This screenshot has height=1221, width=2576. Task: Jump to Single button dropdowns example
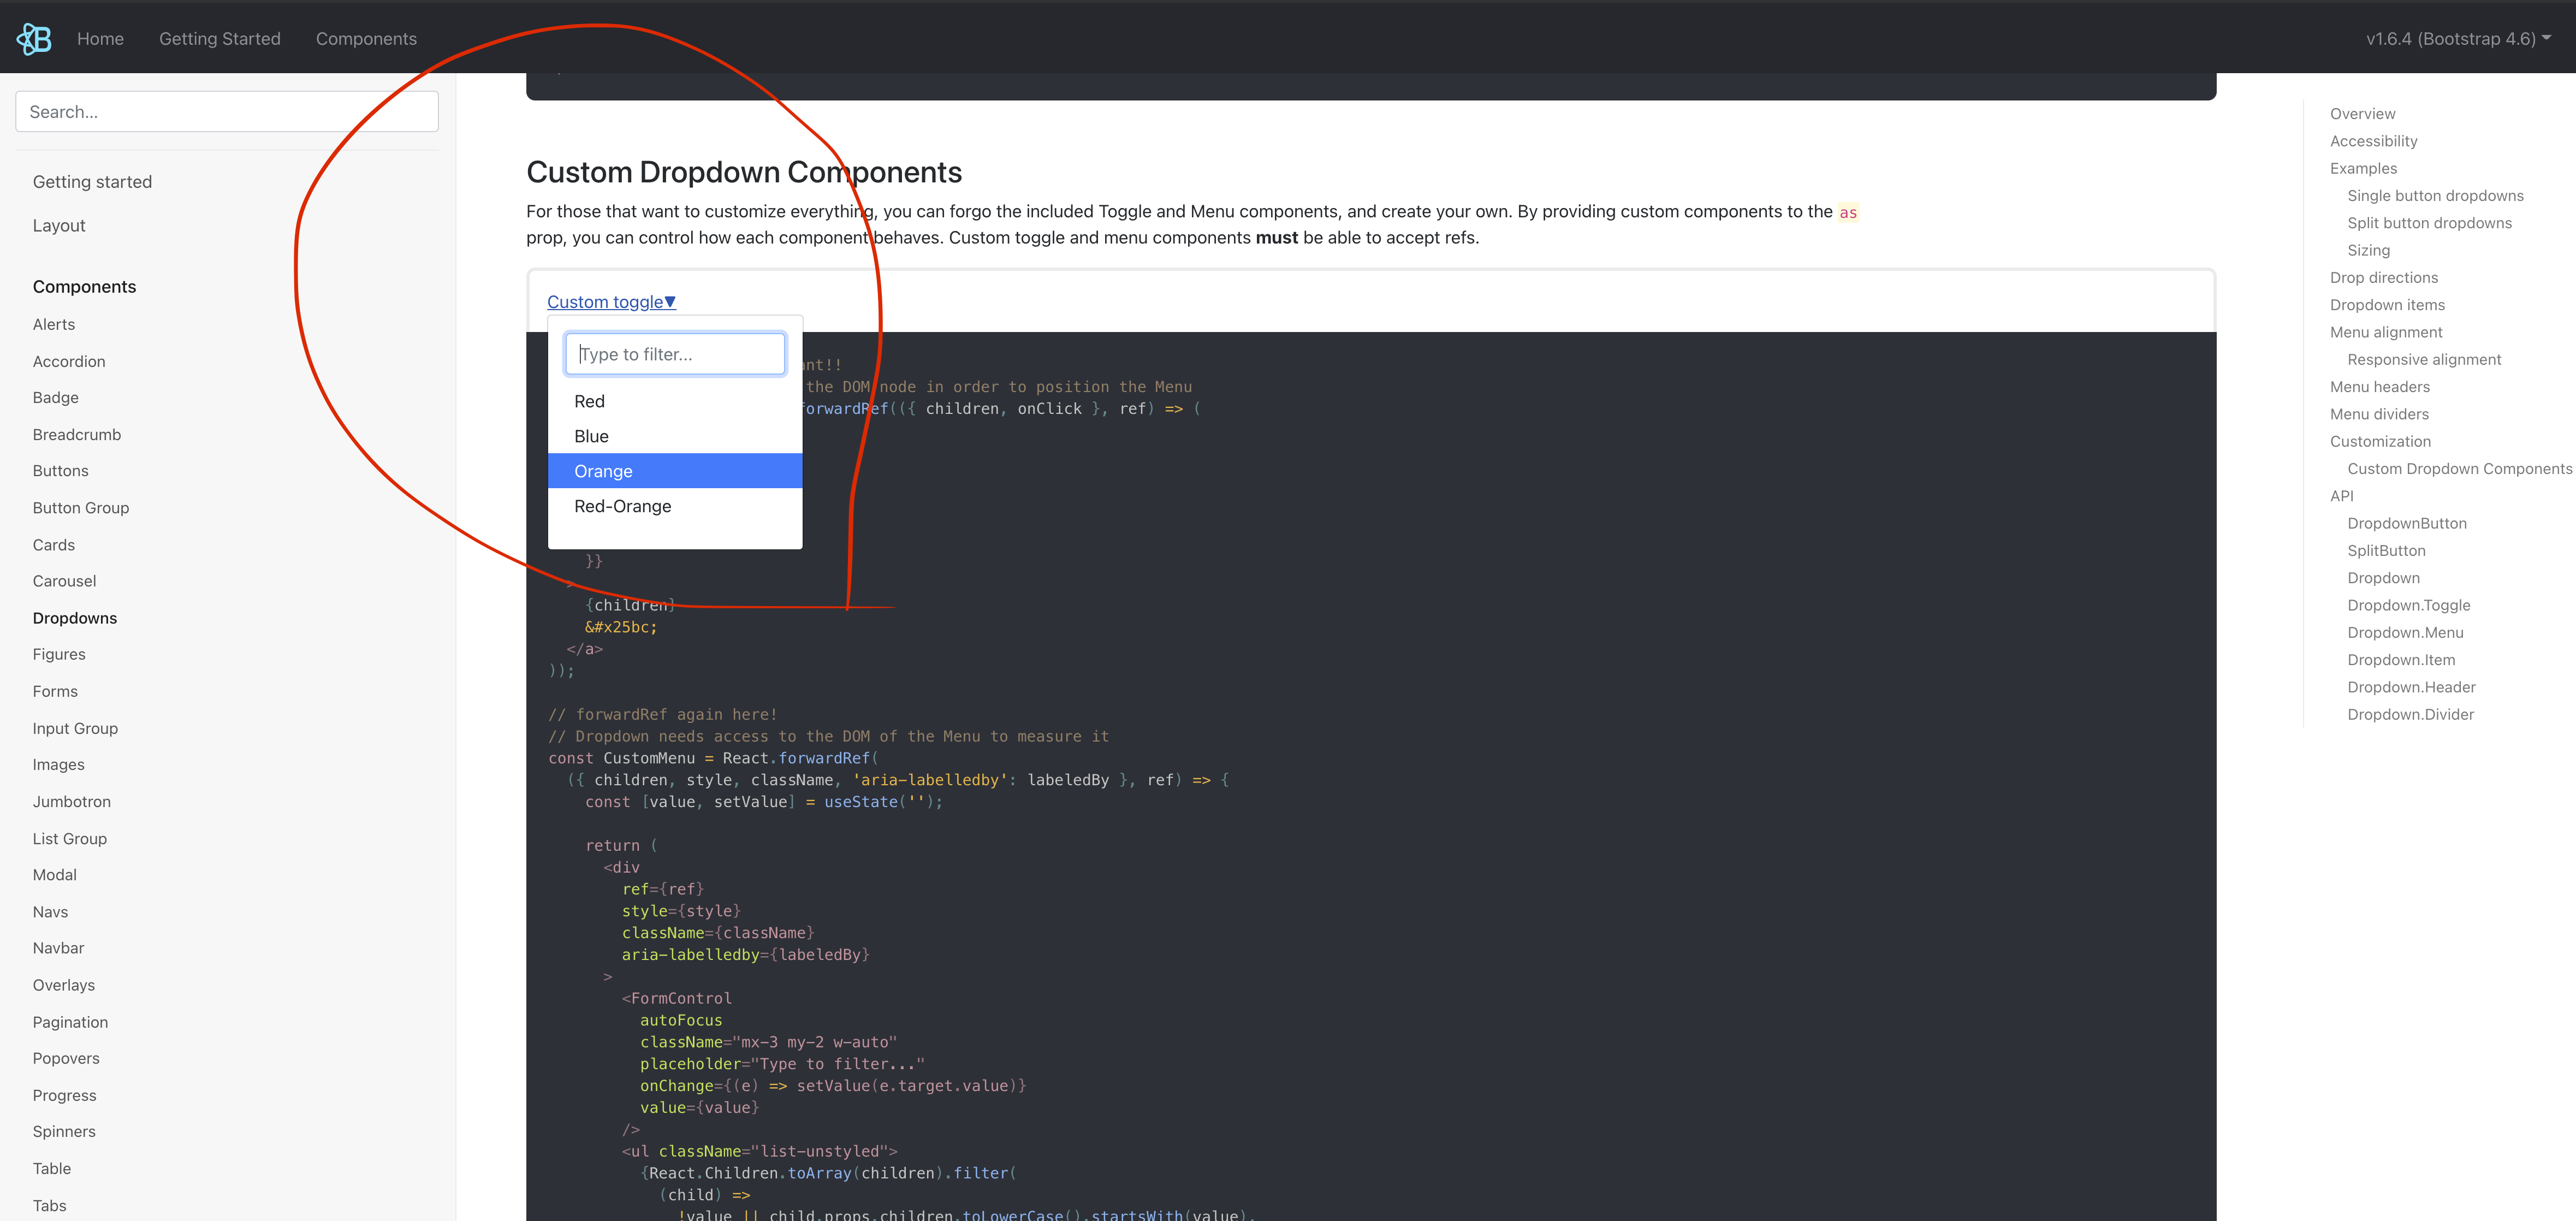[x=2436, y=195]
